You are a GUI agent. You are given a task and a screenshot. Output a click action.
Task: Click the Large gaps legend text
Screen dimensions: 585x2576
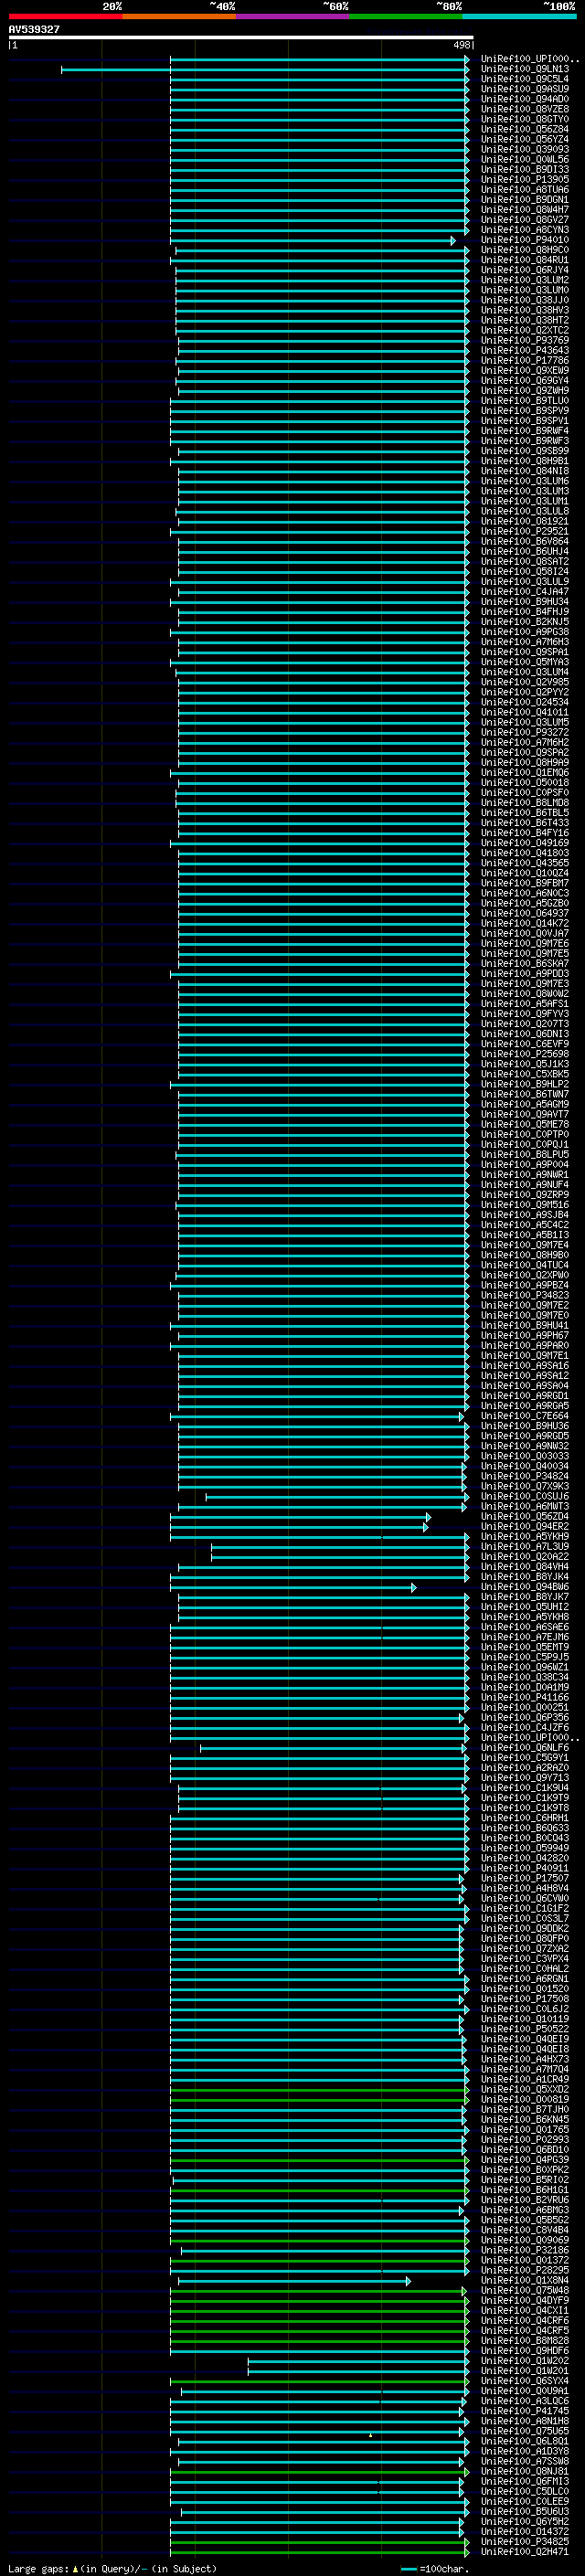click(39, 2569)
